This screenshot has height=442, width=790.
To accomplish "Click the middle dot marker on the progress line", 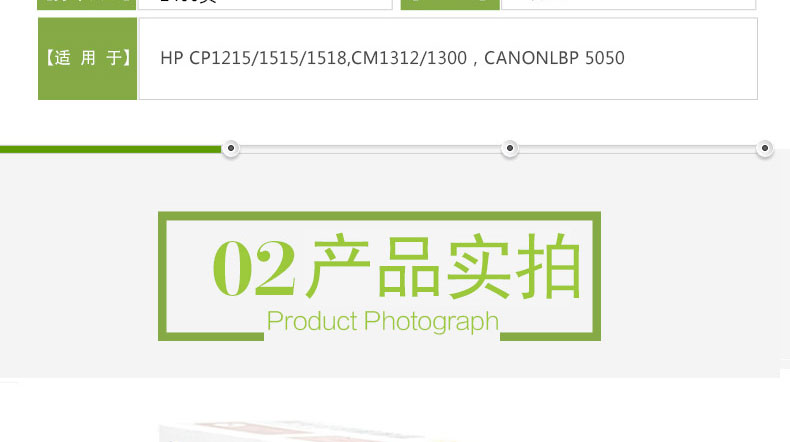I will [510, 148].
